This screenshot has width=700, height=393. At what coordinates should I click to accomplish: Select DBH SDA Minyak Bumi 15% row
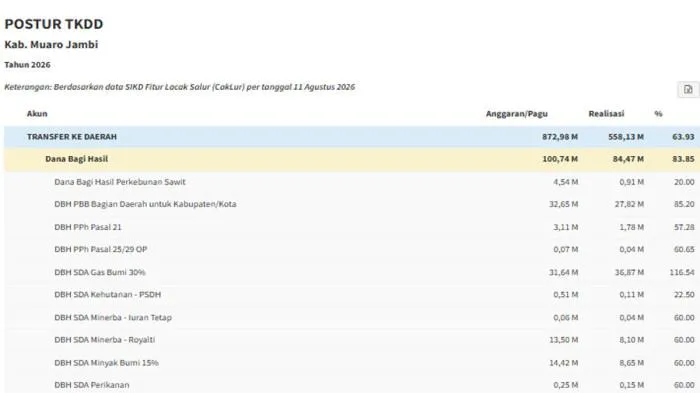coord(352,363)
